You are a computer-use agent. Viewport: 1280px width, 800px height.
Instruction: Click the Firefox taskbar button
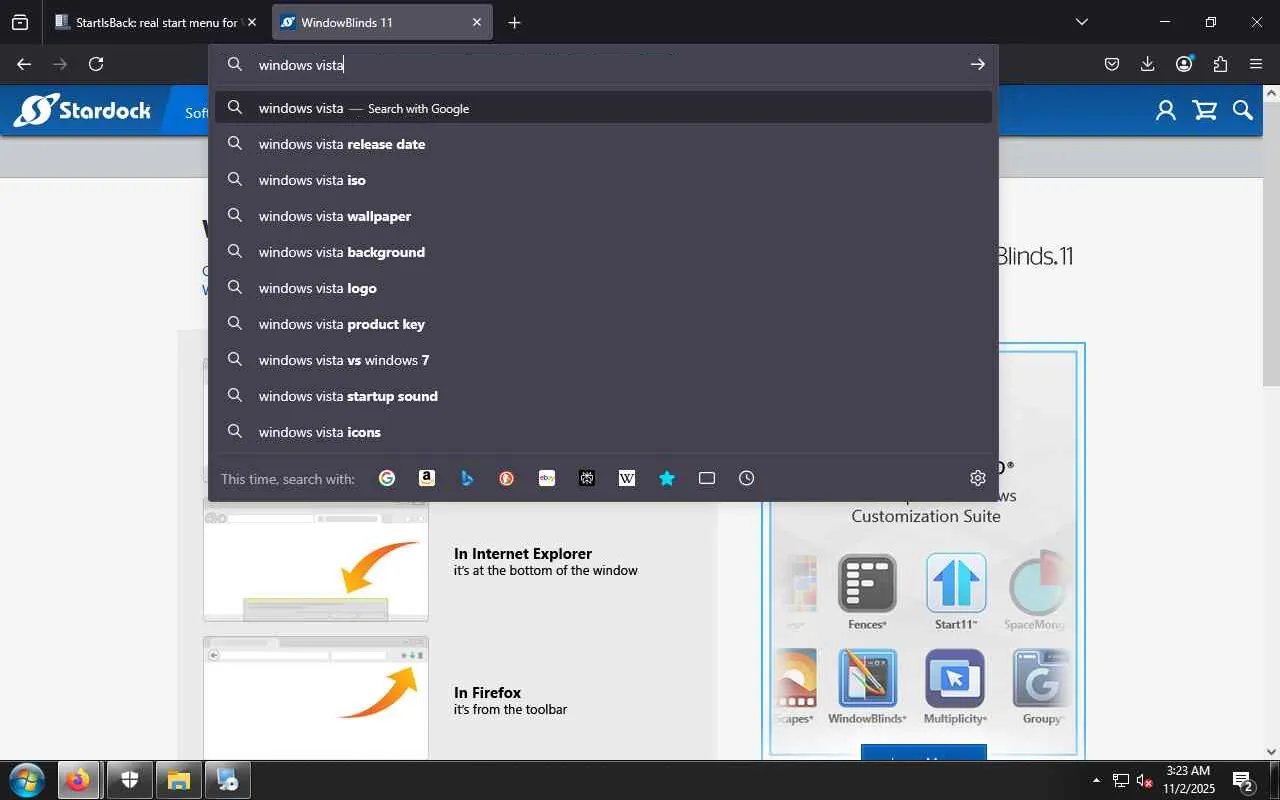click(78, 780)
